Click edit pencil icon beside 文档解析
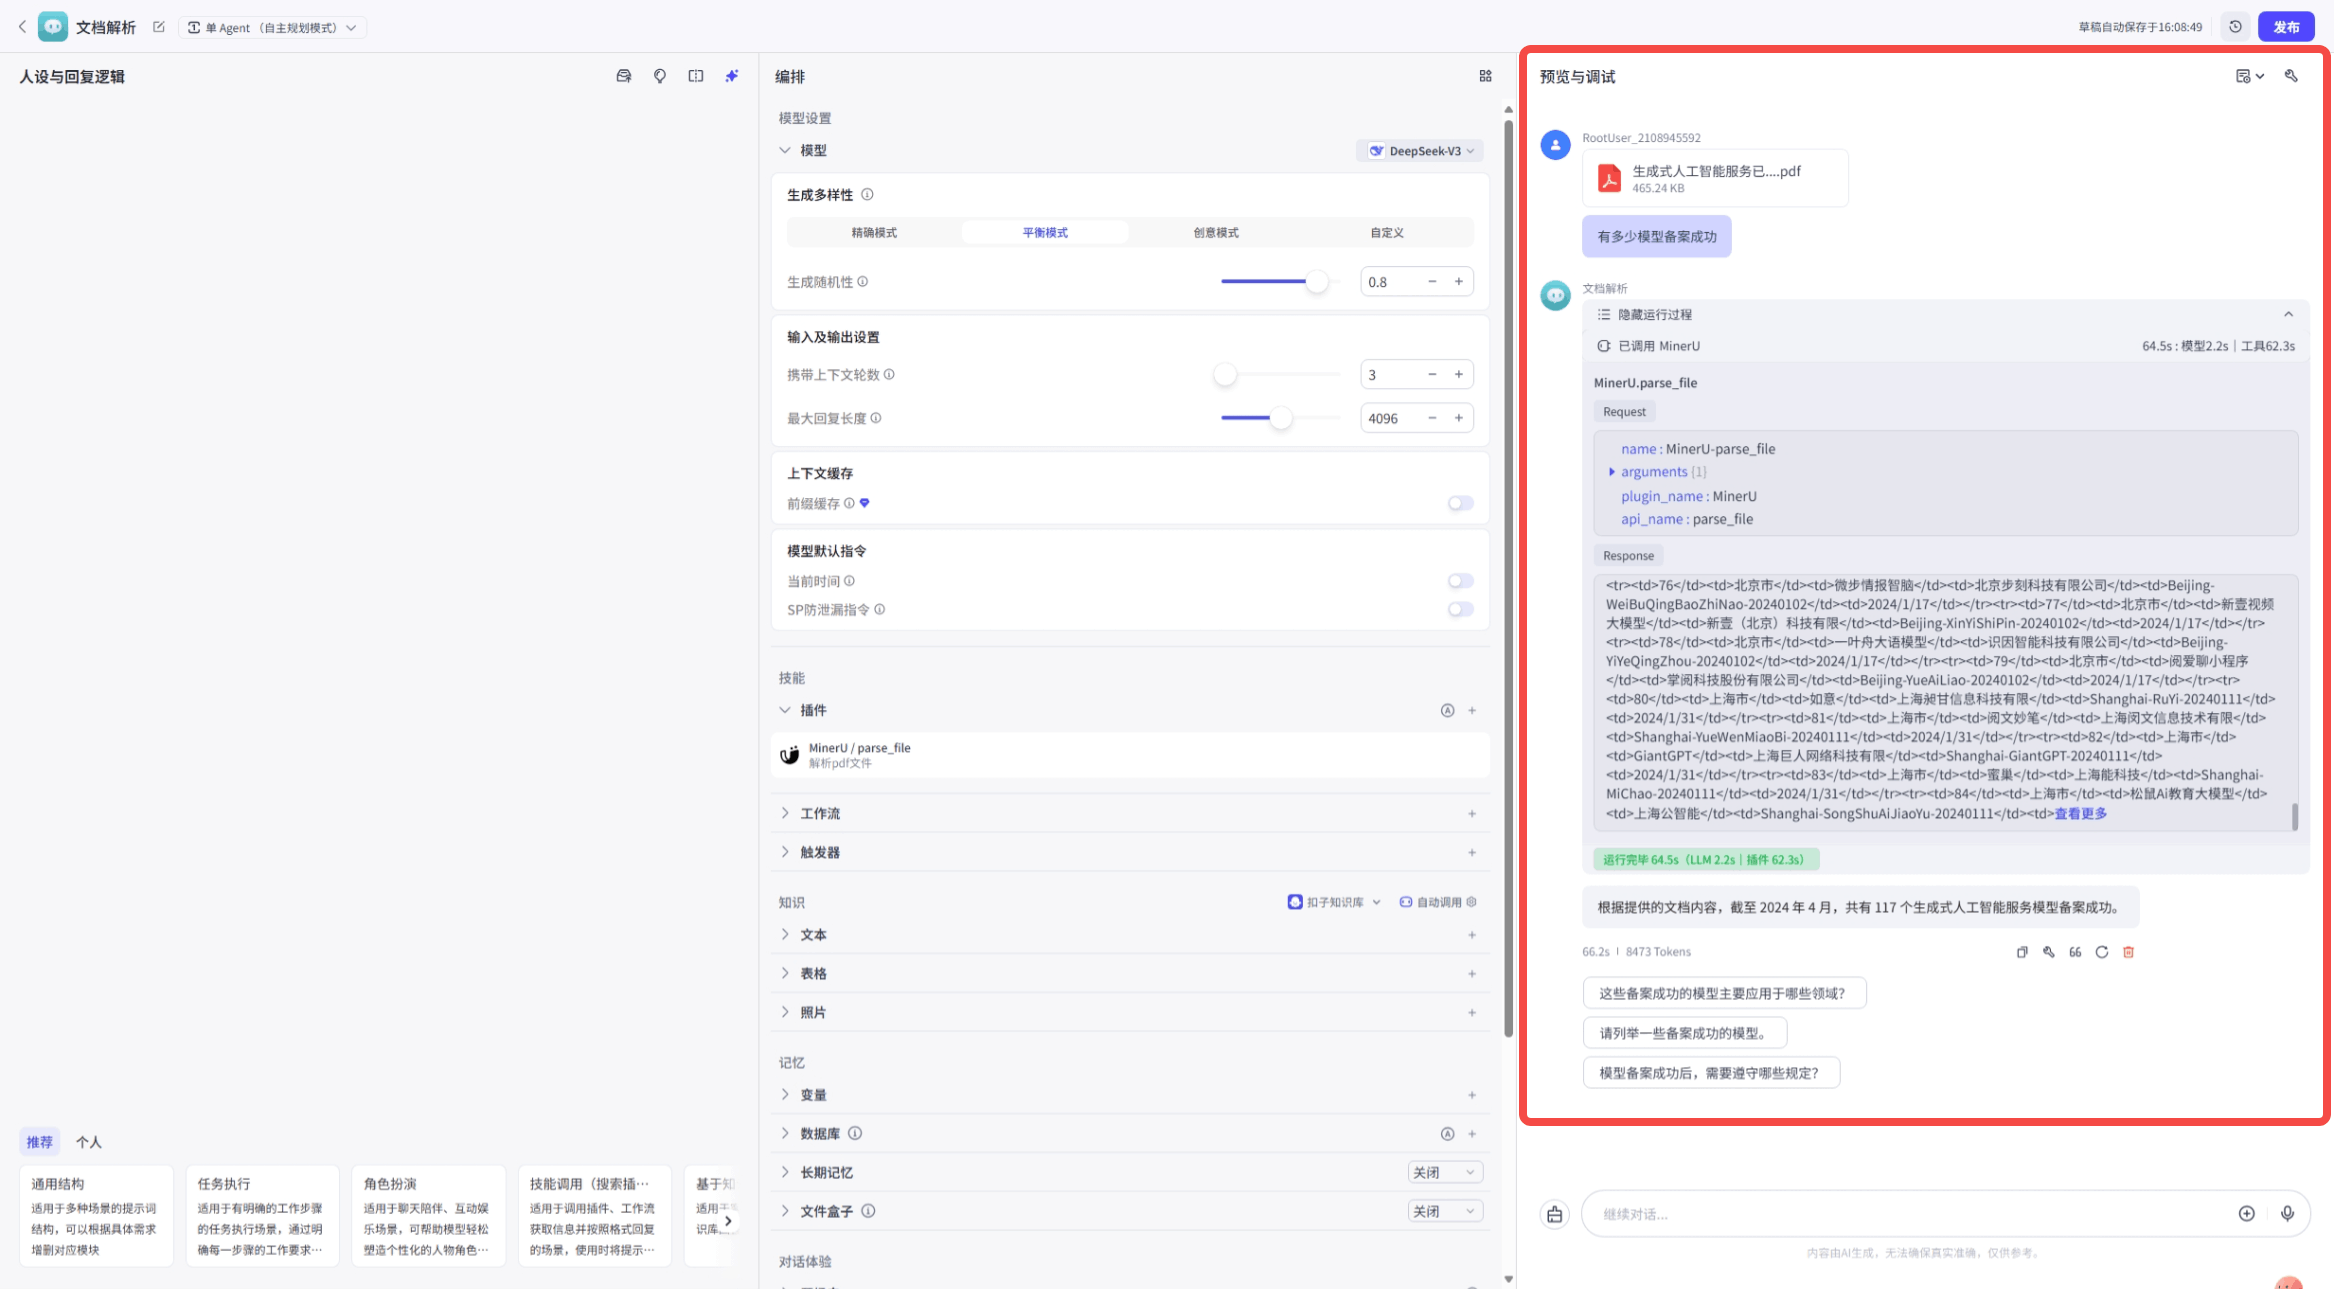Viewport: 2334px width, 1289px height. [159, 27]
